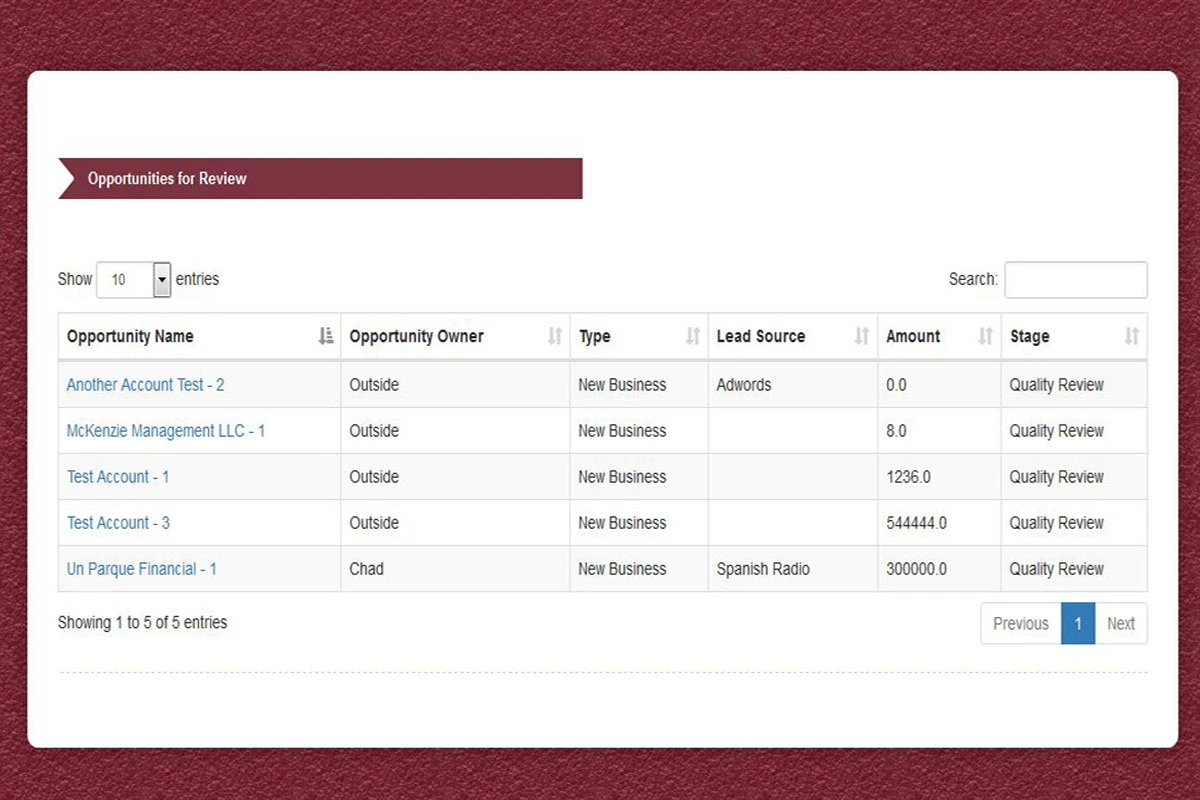Sort by Opportunity Owner column arrows
Screen dimensions: 1200x800
click(555, 336)
